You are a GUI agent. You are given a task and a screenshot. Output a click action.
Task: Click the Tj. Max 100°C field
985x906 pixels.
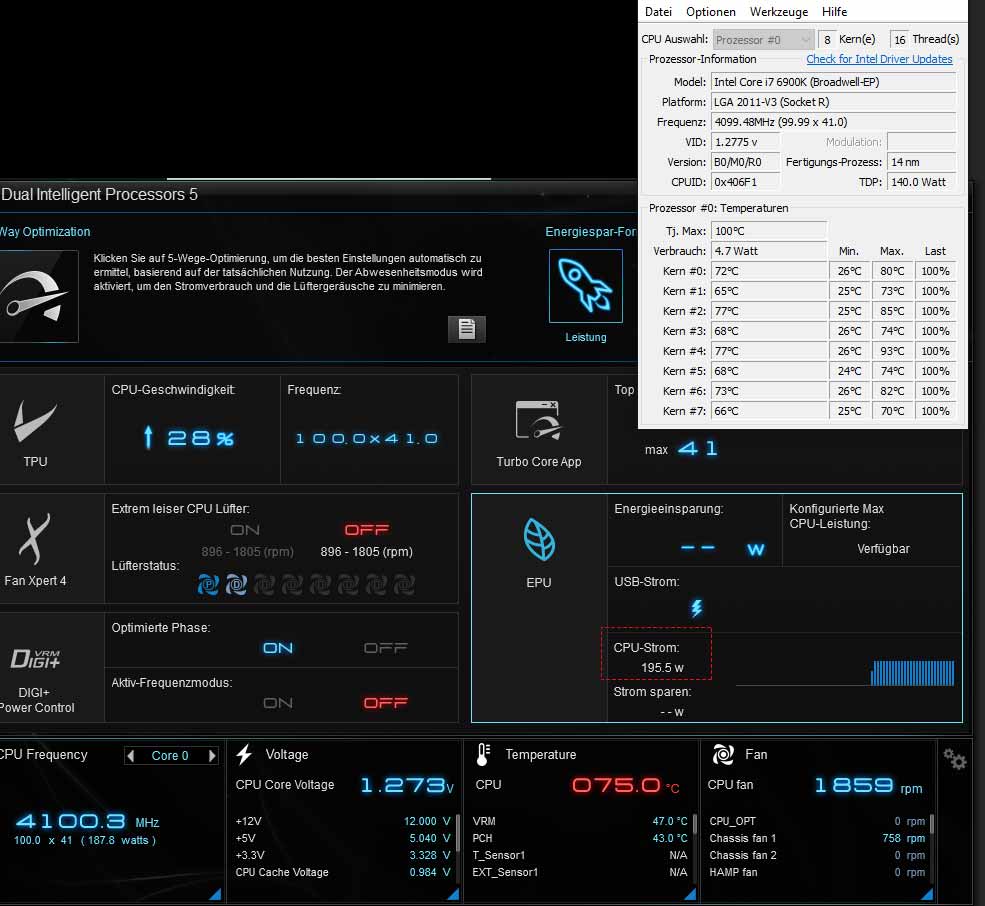coord(769,231)
